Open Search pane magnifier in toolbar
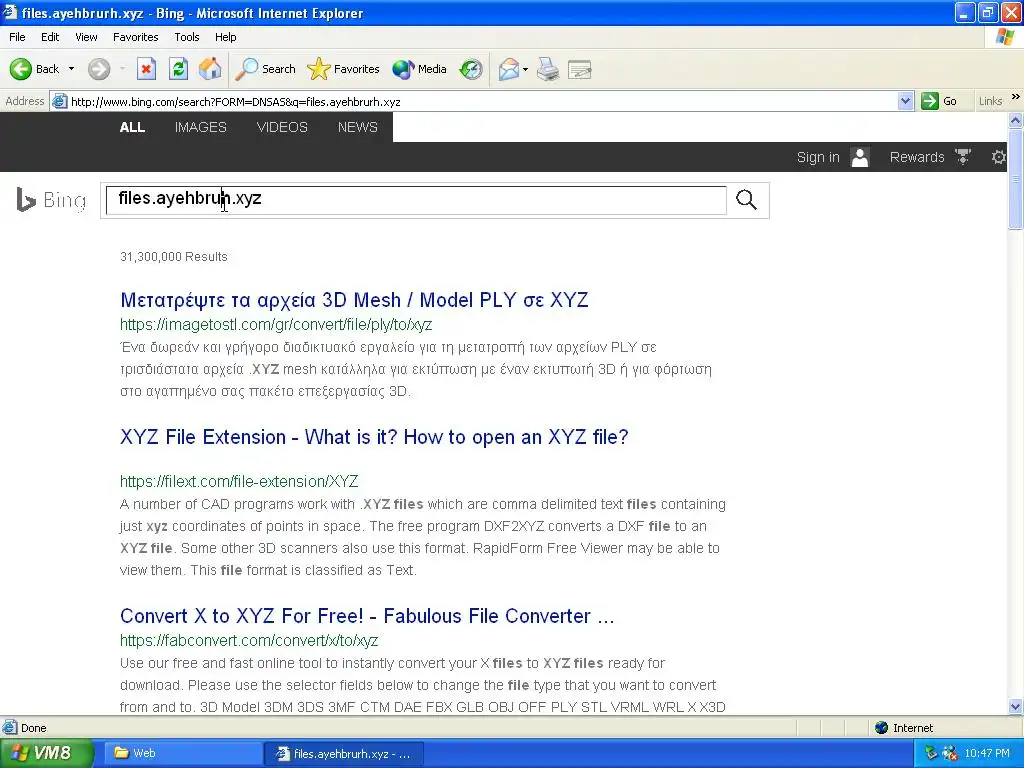 (x=265, y=69)
